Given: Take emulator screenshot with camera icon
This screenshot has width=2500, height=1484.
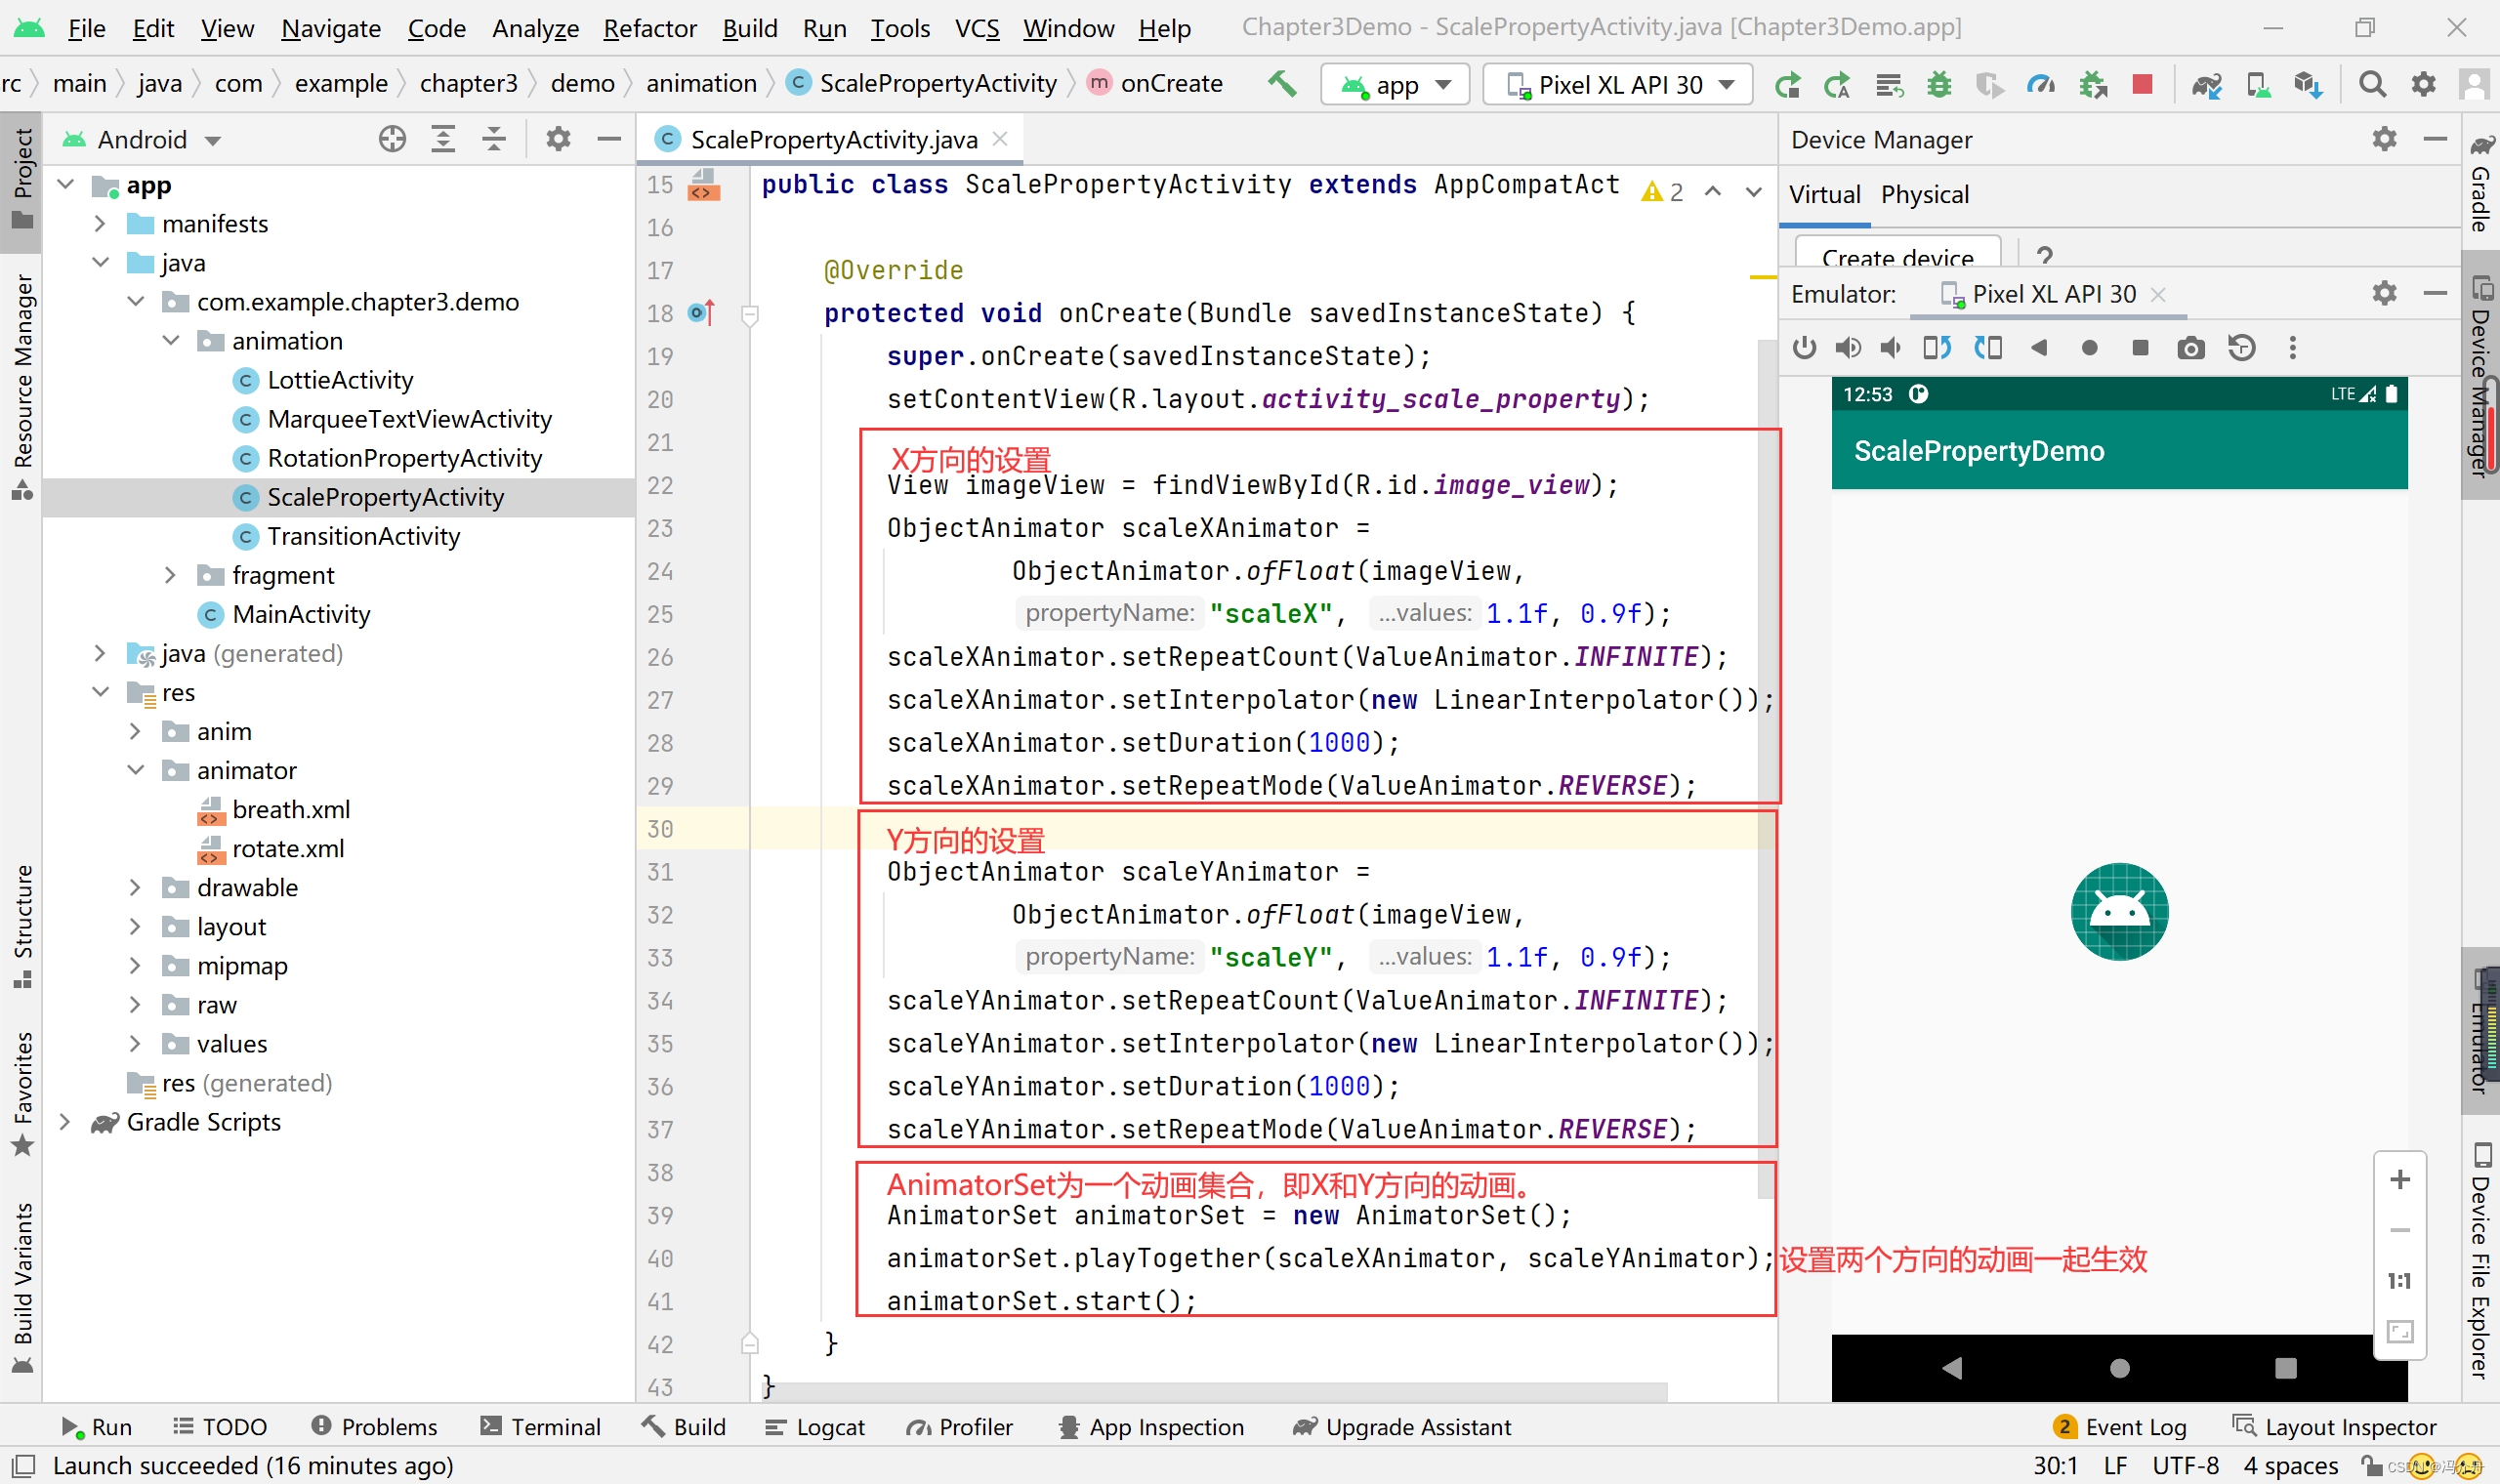Looking at the screenshot, I should (2190, 348).
